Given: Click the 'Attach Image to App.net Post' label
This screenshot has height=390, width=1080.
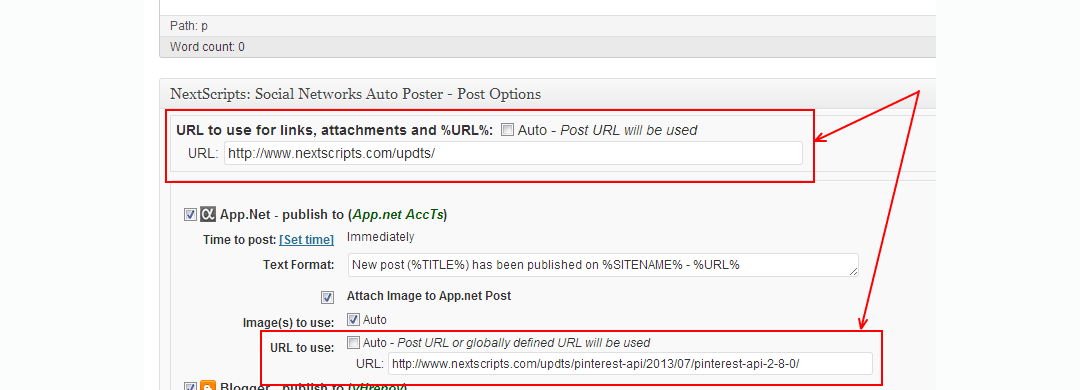Looking at the screenshot, I should point(429,296).
